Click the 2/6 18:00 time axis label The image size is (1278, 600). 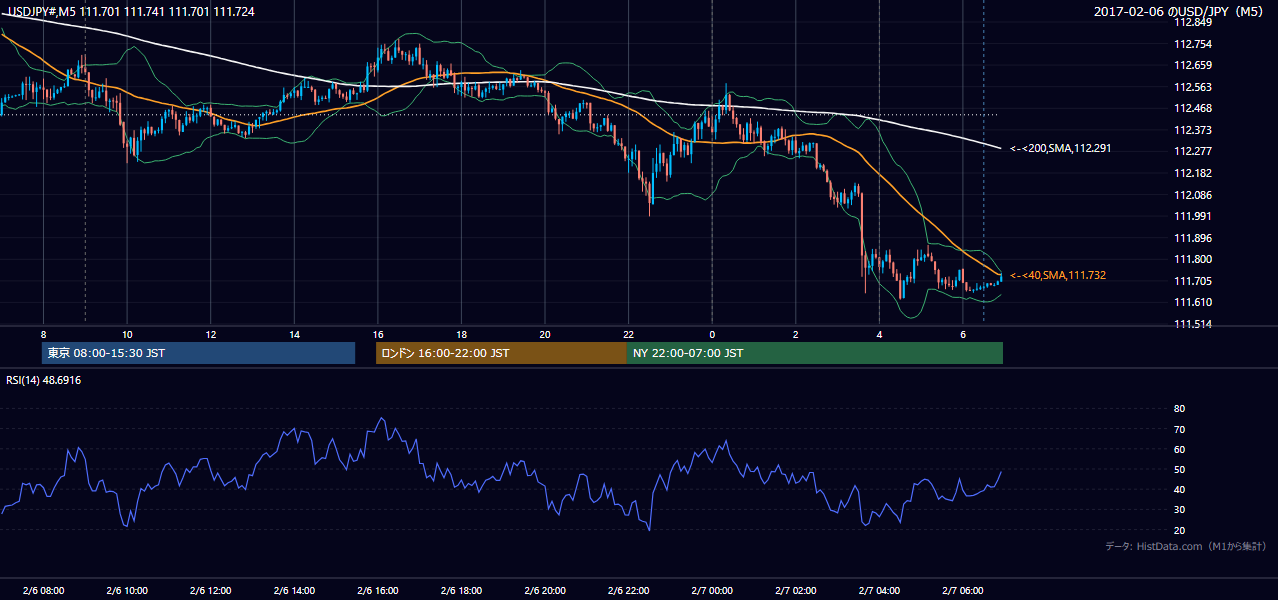tap(460, 591)
